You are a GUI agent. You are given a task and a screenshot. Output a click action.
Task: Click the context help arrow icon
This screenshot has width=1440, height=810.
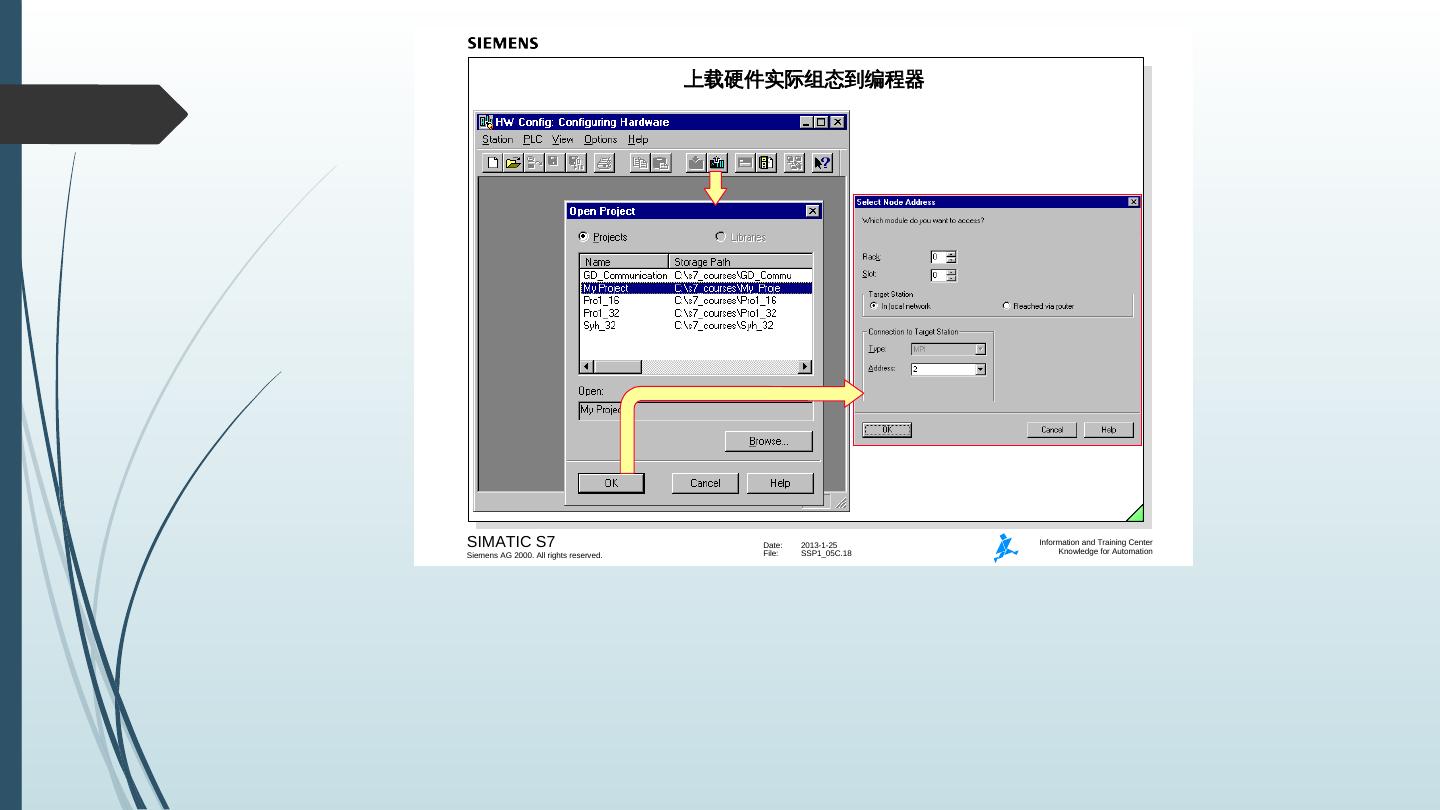click(x=822, y=163)
